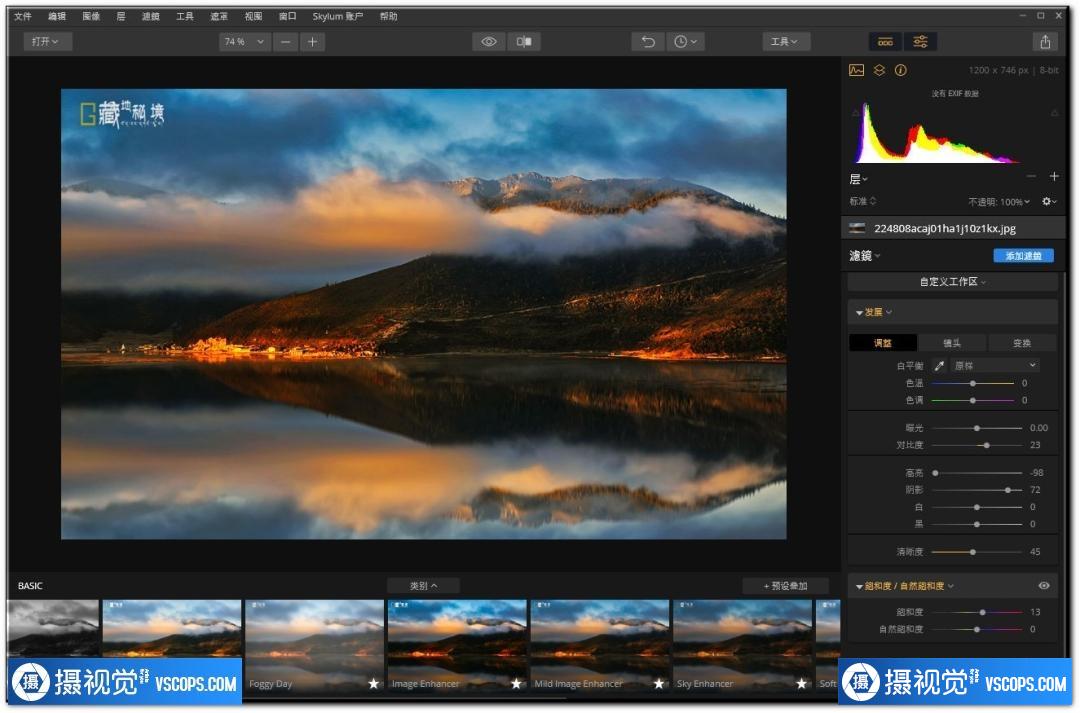Open the layer settings gear menu
The width and height of the screenshot is (1080, 713).
click(x=1049, y=201)
